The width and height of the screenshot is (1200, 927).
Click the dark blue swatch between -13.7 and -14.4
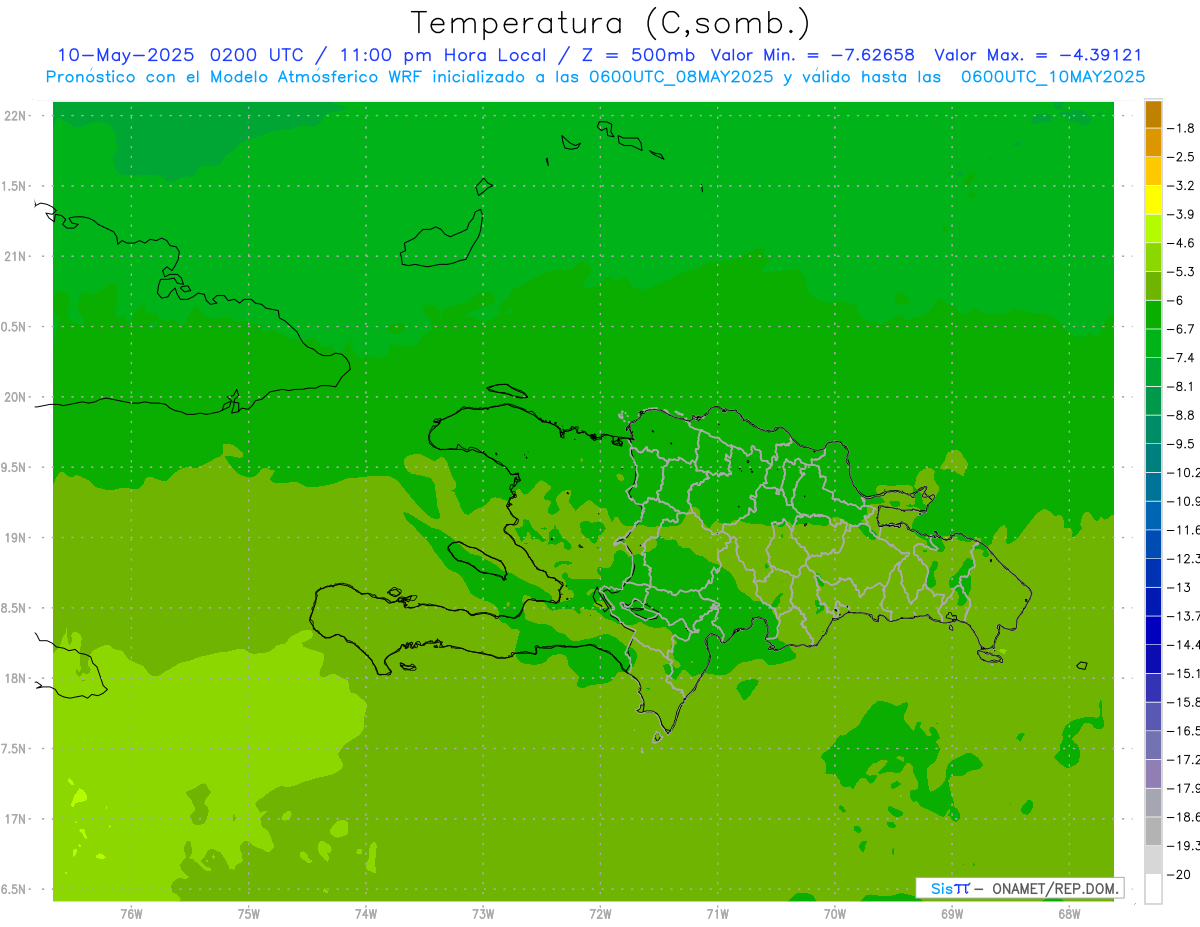point(1153,630)
